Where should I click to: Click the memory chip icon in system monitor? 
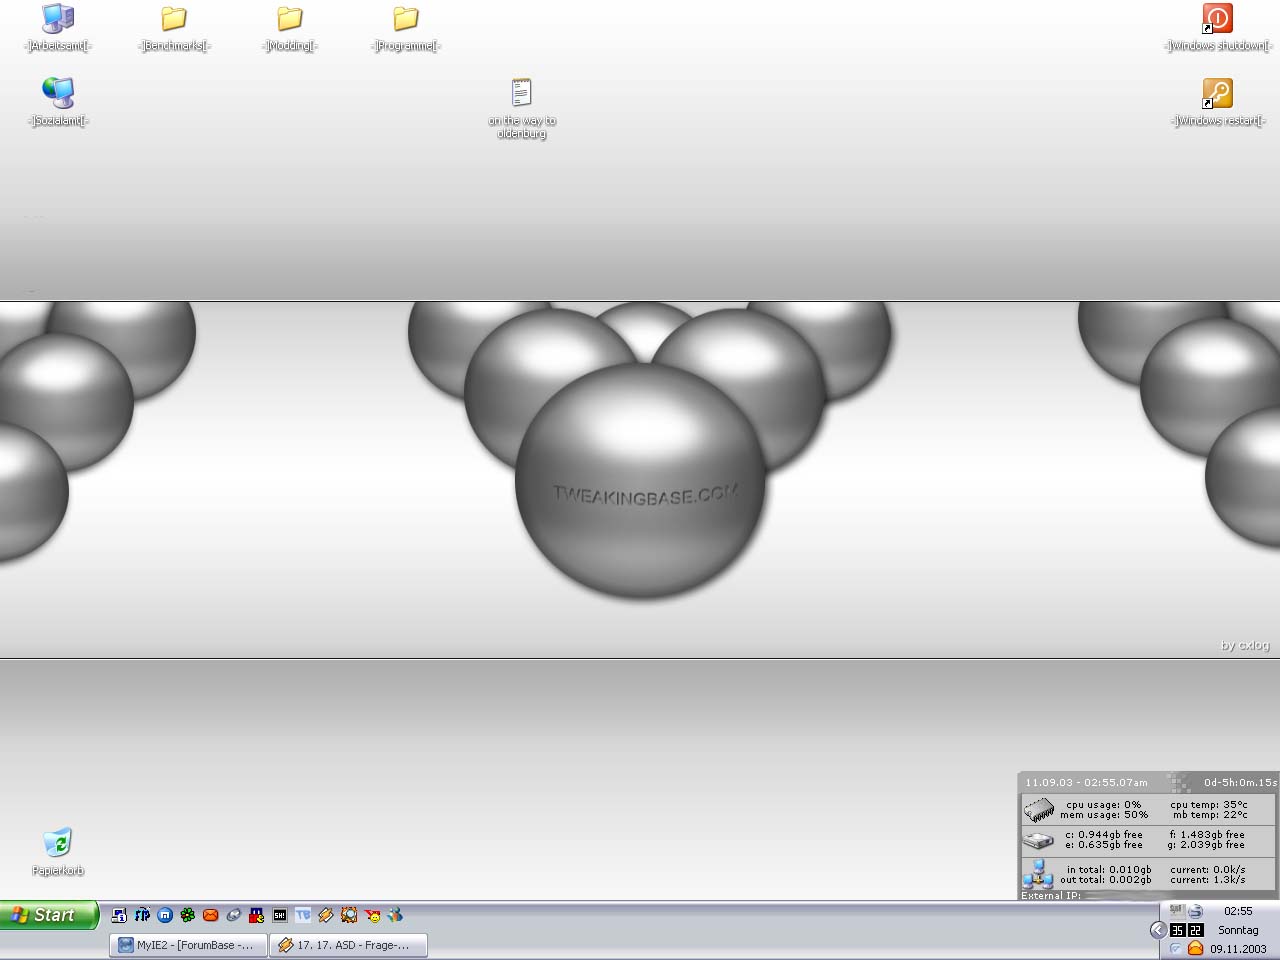(x=1039, y=809)
